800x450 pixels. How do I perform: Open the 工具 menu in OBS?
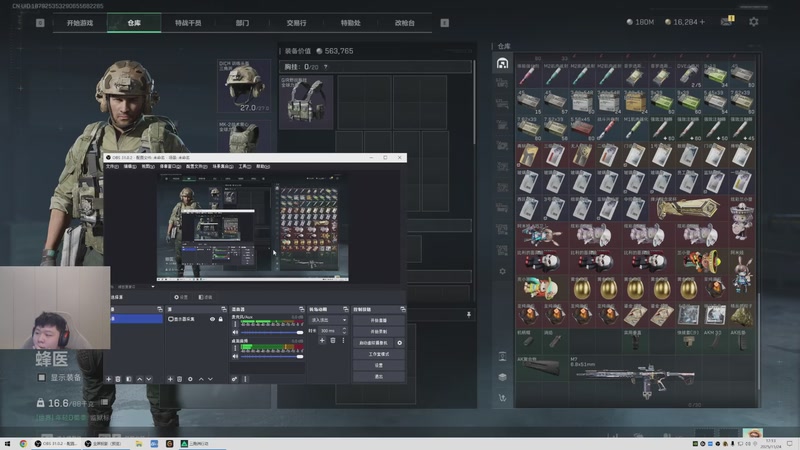point(245,166)
